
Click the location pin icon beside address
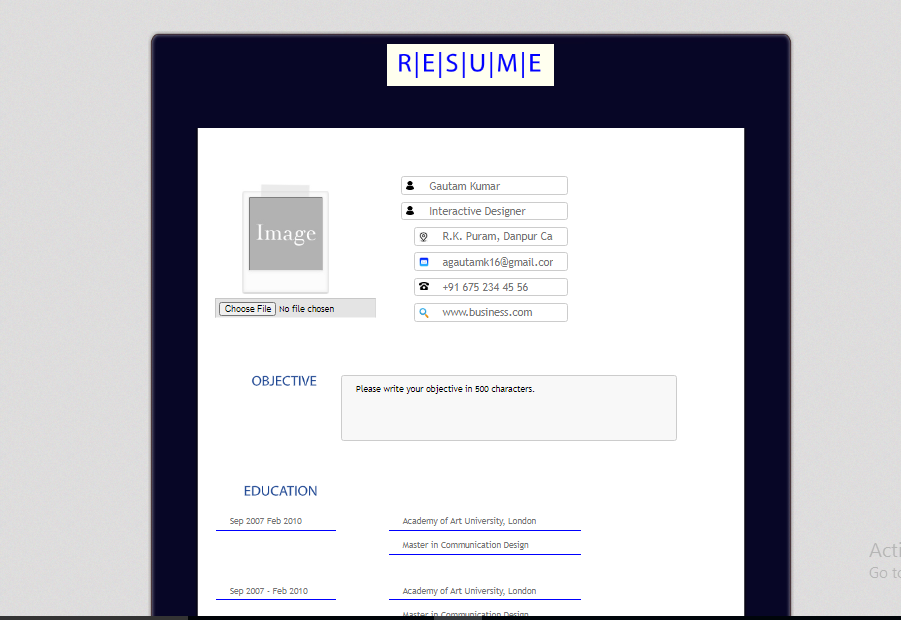point(423,236)
